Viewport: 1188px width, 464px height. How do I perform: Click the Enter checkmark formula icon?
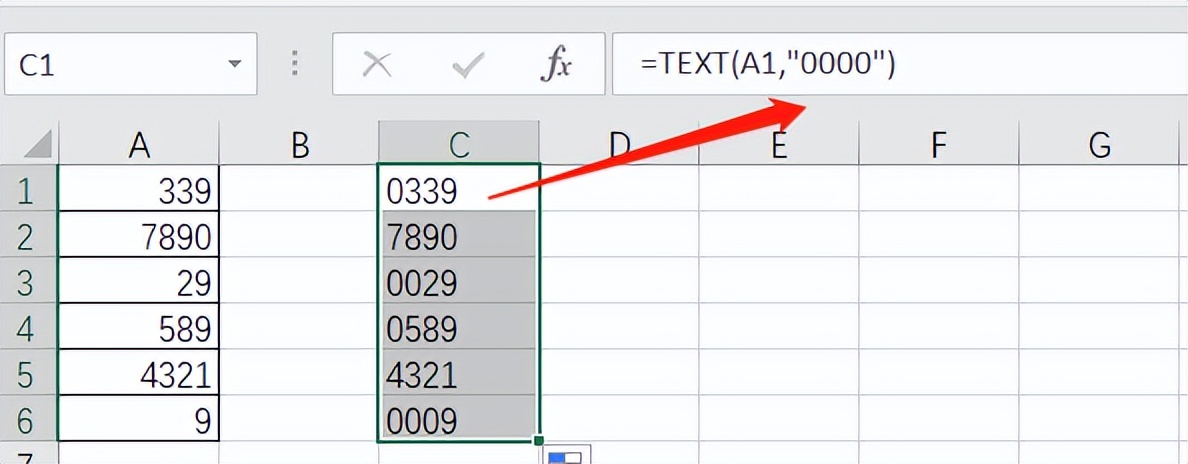click(x=467, y=65)
